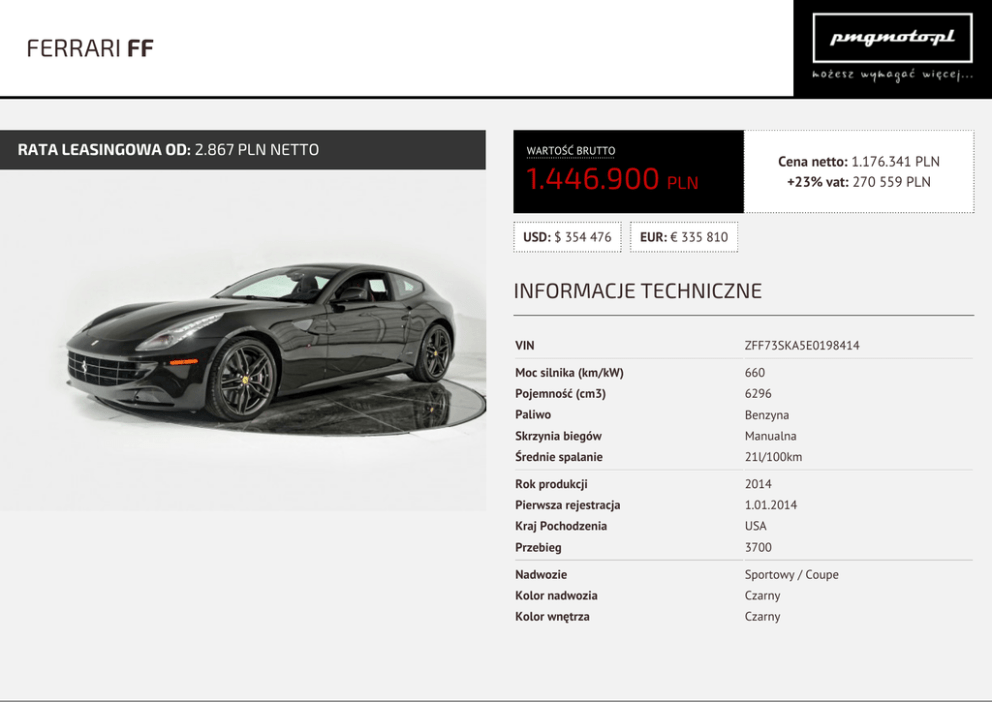992x702 pixels.
Task: Click the VIN number ZFF73SKA5E0198414
Action: (801, 346)
